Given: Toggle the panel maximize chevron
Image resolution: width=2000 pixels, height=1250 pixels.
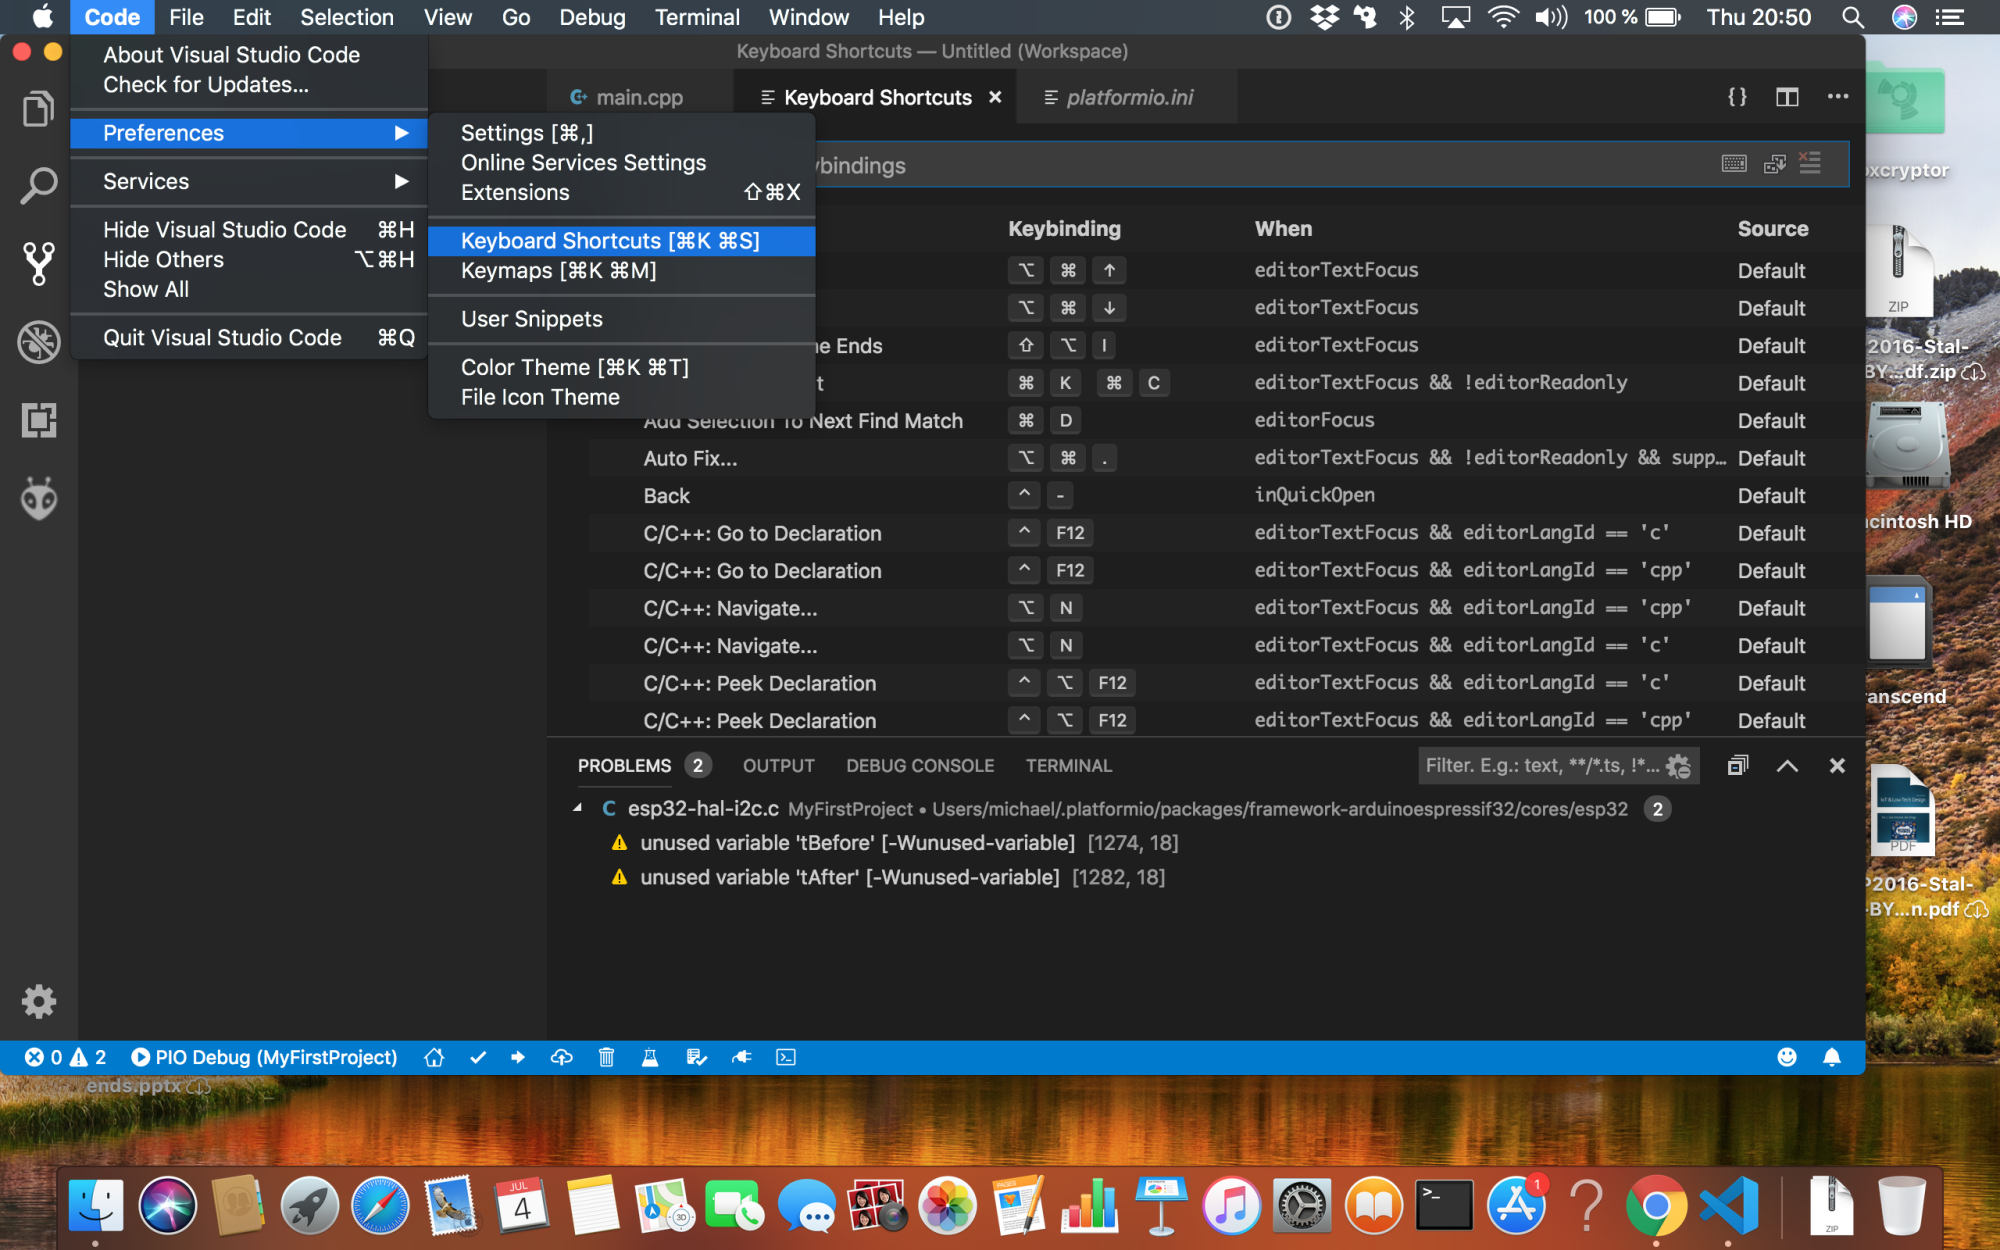Looking at the screenshot, I should pos(1787,766).
